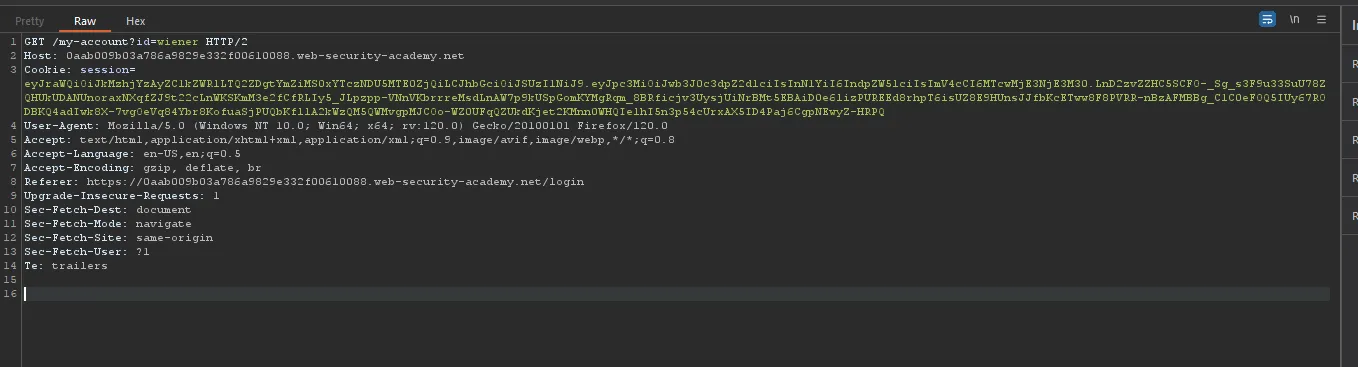Click the 'Accept-Language:' header name
Screen dimensions: 1358x367
point(79,154)
